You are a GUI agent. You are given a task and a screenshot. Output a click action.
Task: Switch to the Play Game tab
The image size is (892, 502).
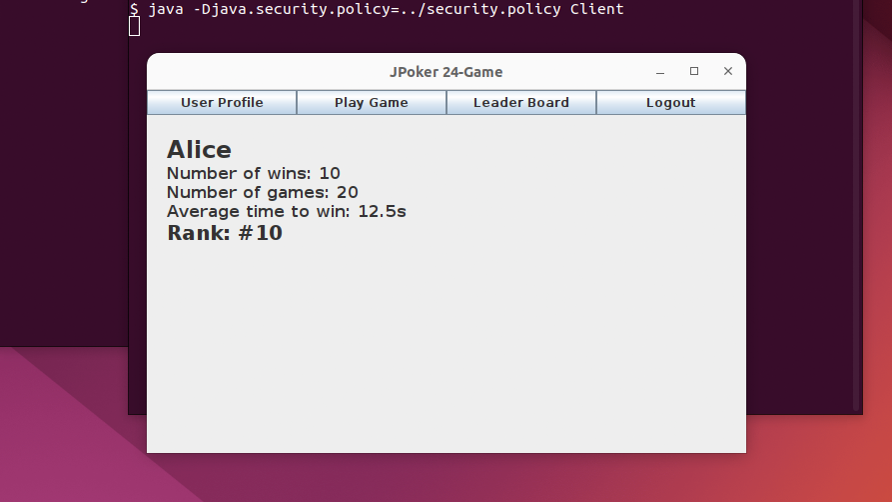tap(371, 102)
